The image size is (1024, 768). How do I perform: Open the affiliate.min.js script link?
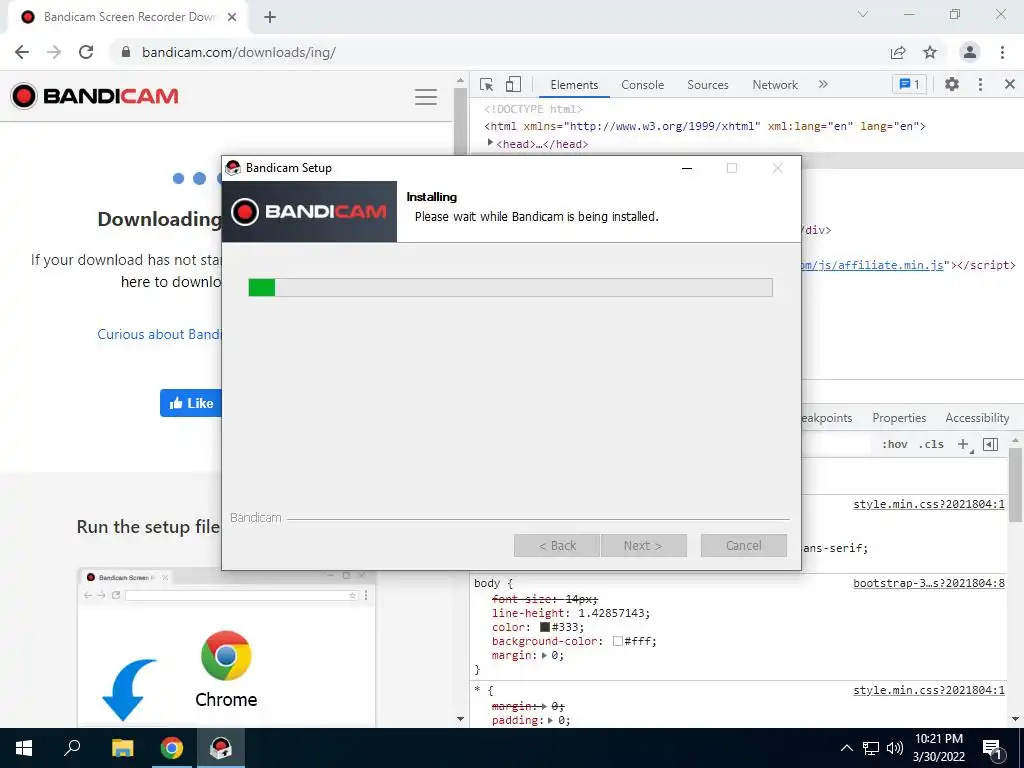(x=872, y=265)
